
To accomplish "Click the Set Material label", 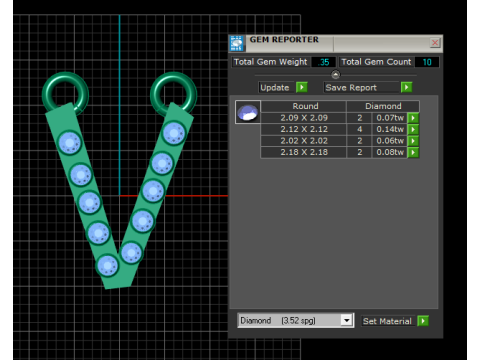I will [x=387, y=321].
